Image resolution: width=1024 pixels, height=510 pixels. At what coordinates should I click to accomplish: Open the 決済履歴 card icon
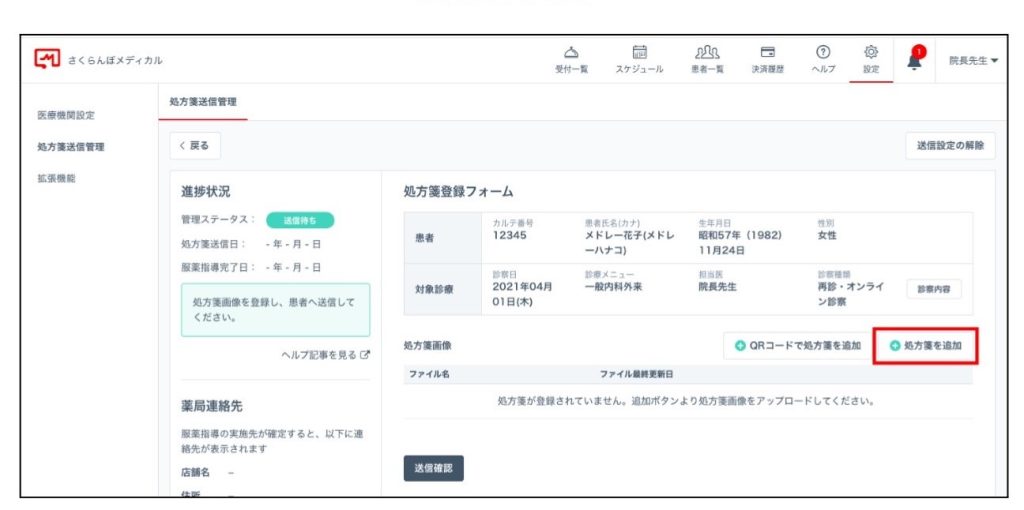point(767,53)
